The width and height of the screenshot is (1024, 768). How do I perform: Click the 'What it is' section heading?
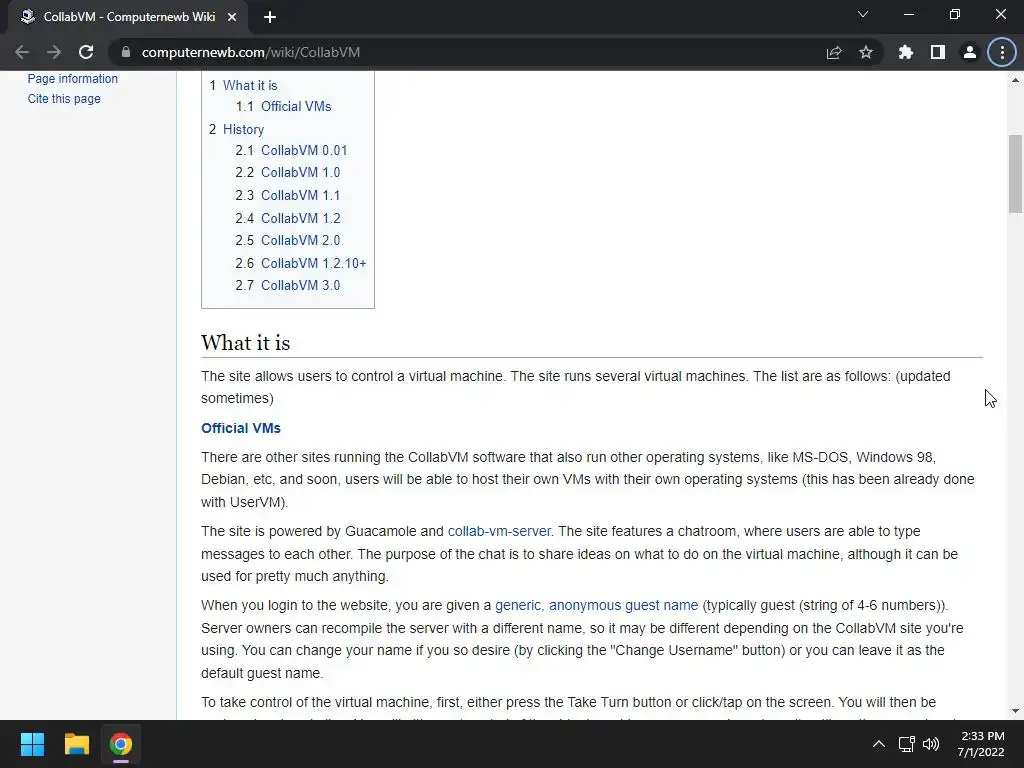point(246,343)
